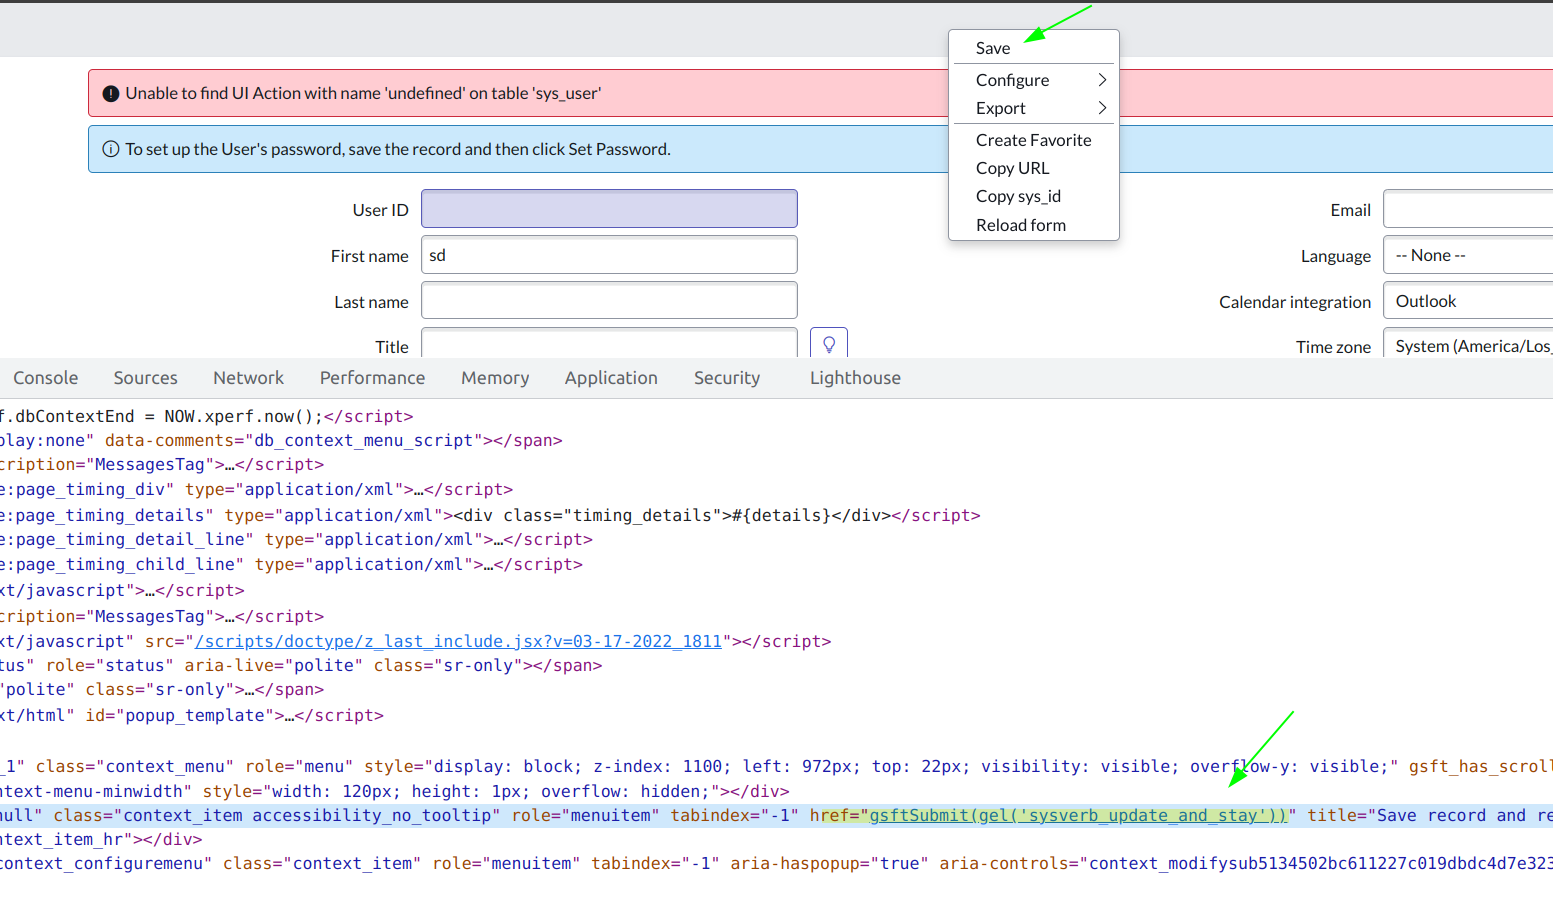Open the Console tab

point(45,377)
